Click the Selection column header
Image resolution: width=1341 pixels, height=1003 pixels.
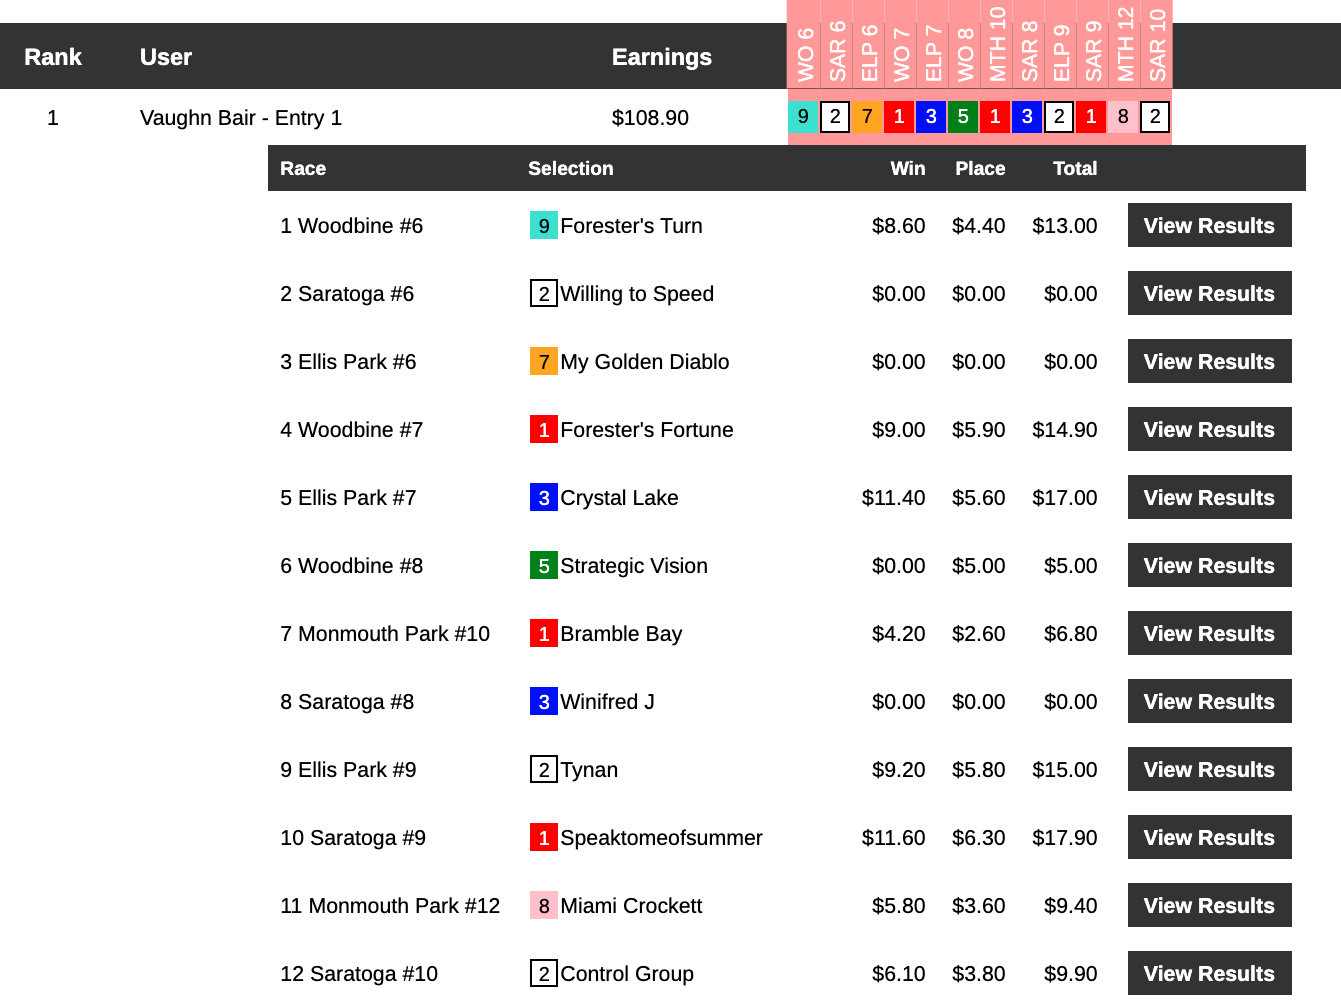570,168
